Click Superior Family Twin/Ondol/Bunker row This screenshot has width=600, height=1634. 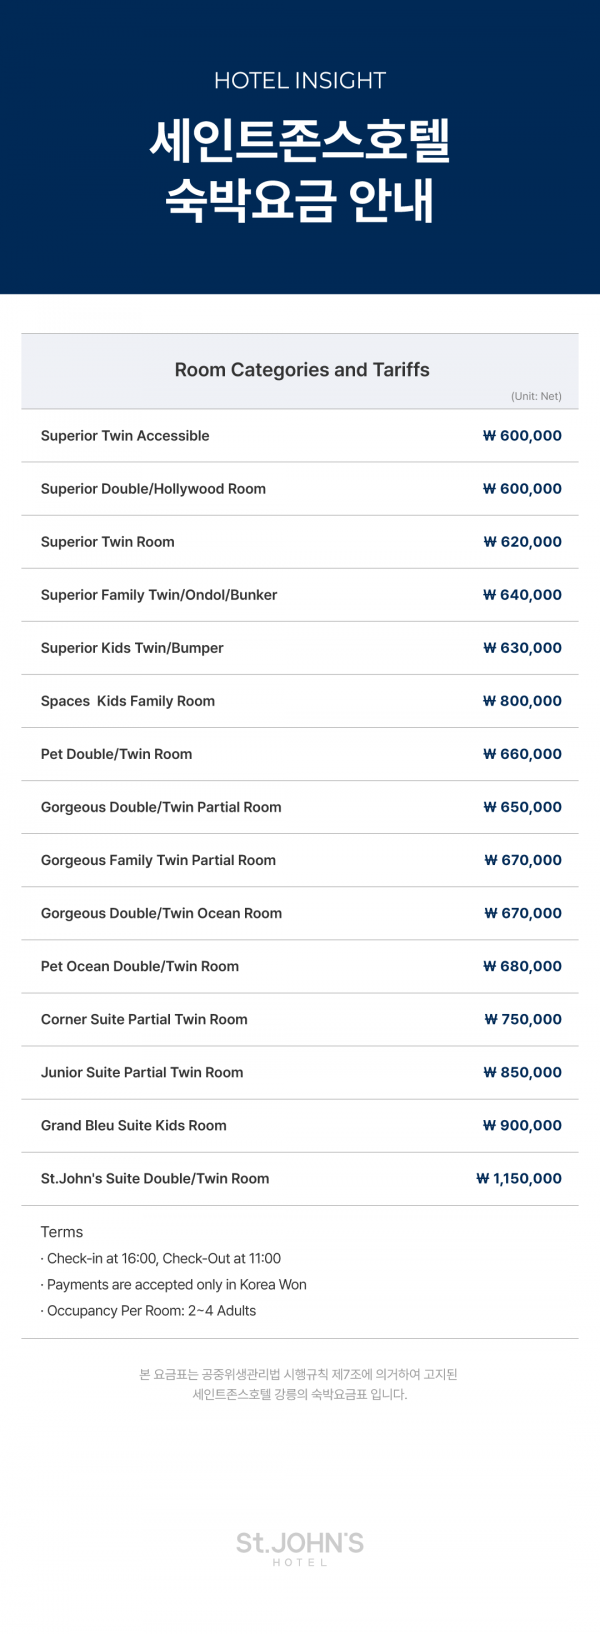[x=300, y=595]
